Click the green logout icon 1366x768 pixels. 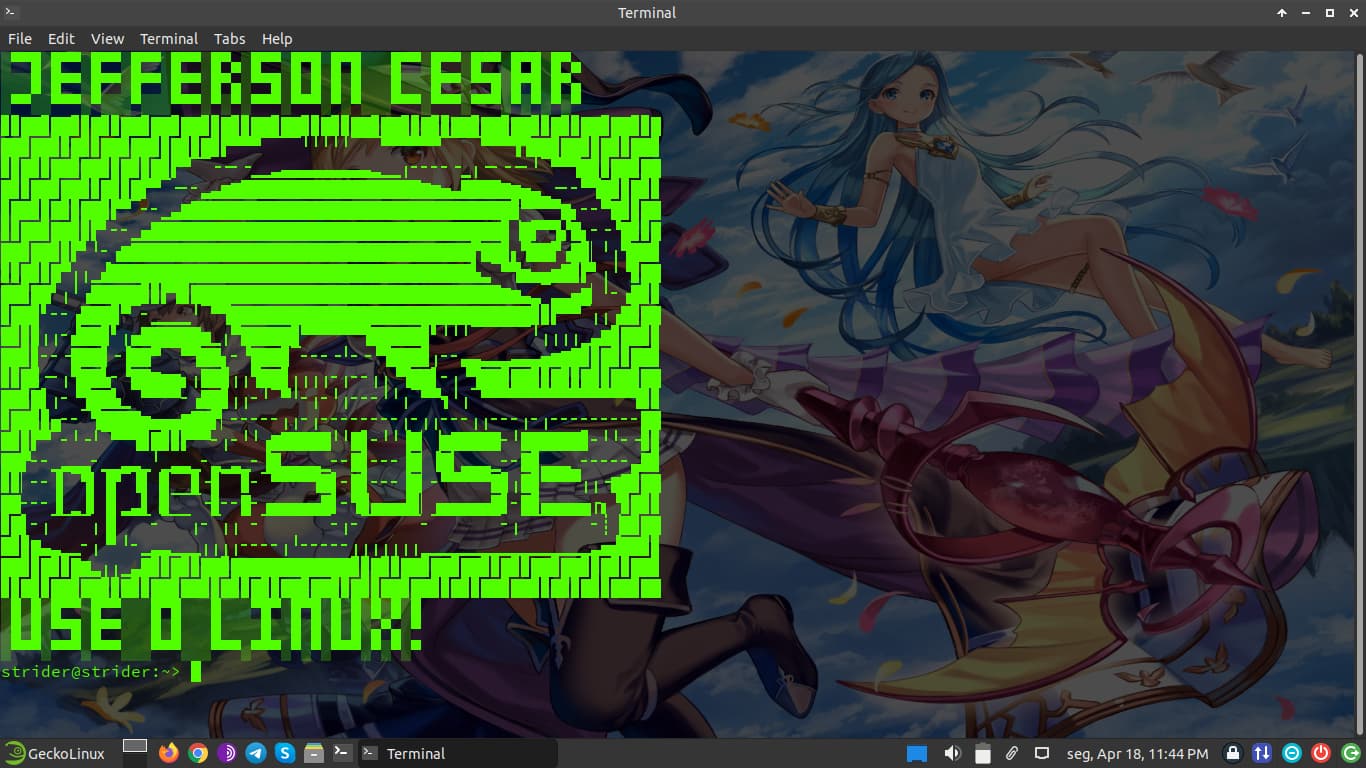(x=1350, y=753)
